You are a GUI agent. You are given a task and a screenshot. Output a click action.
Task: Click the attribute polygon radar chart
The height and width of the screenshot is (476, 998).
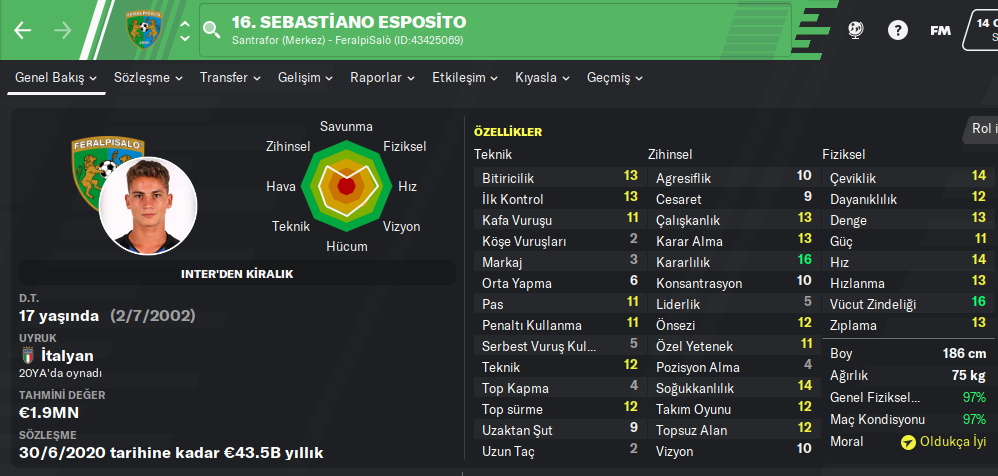tap(346, 185)
